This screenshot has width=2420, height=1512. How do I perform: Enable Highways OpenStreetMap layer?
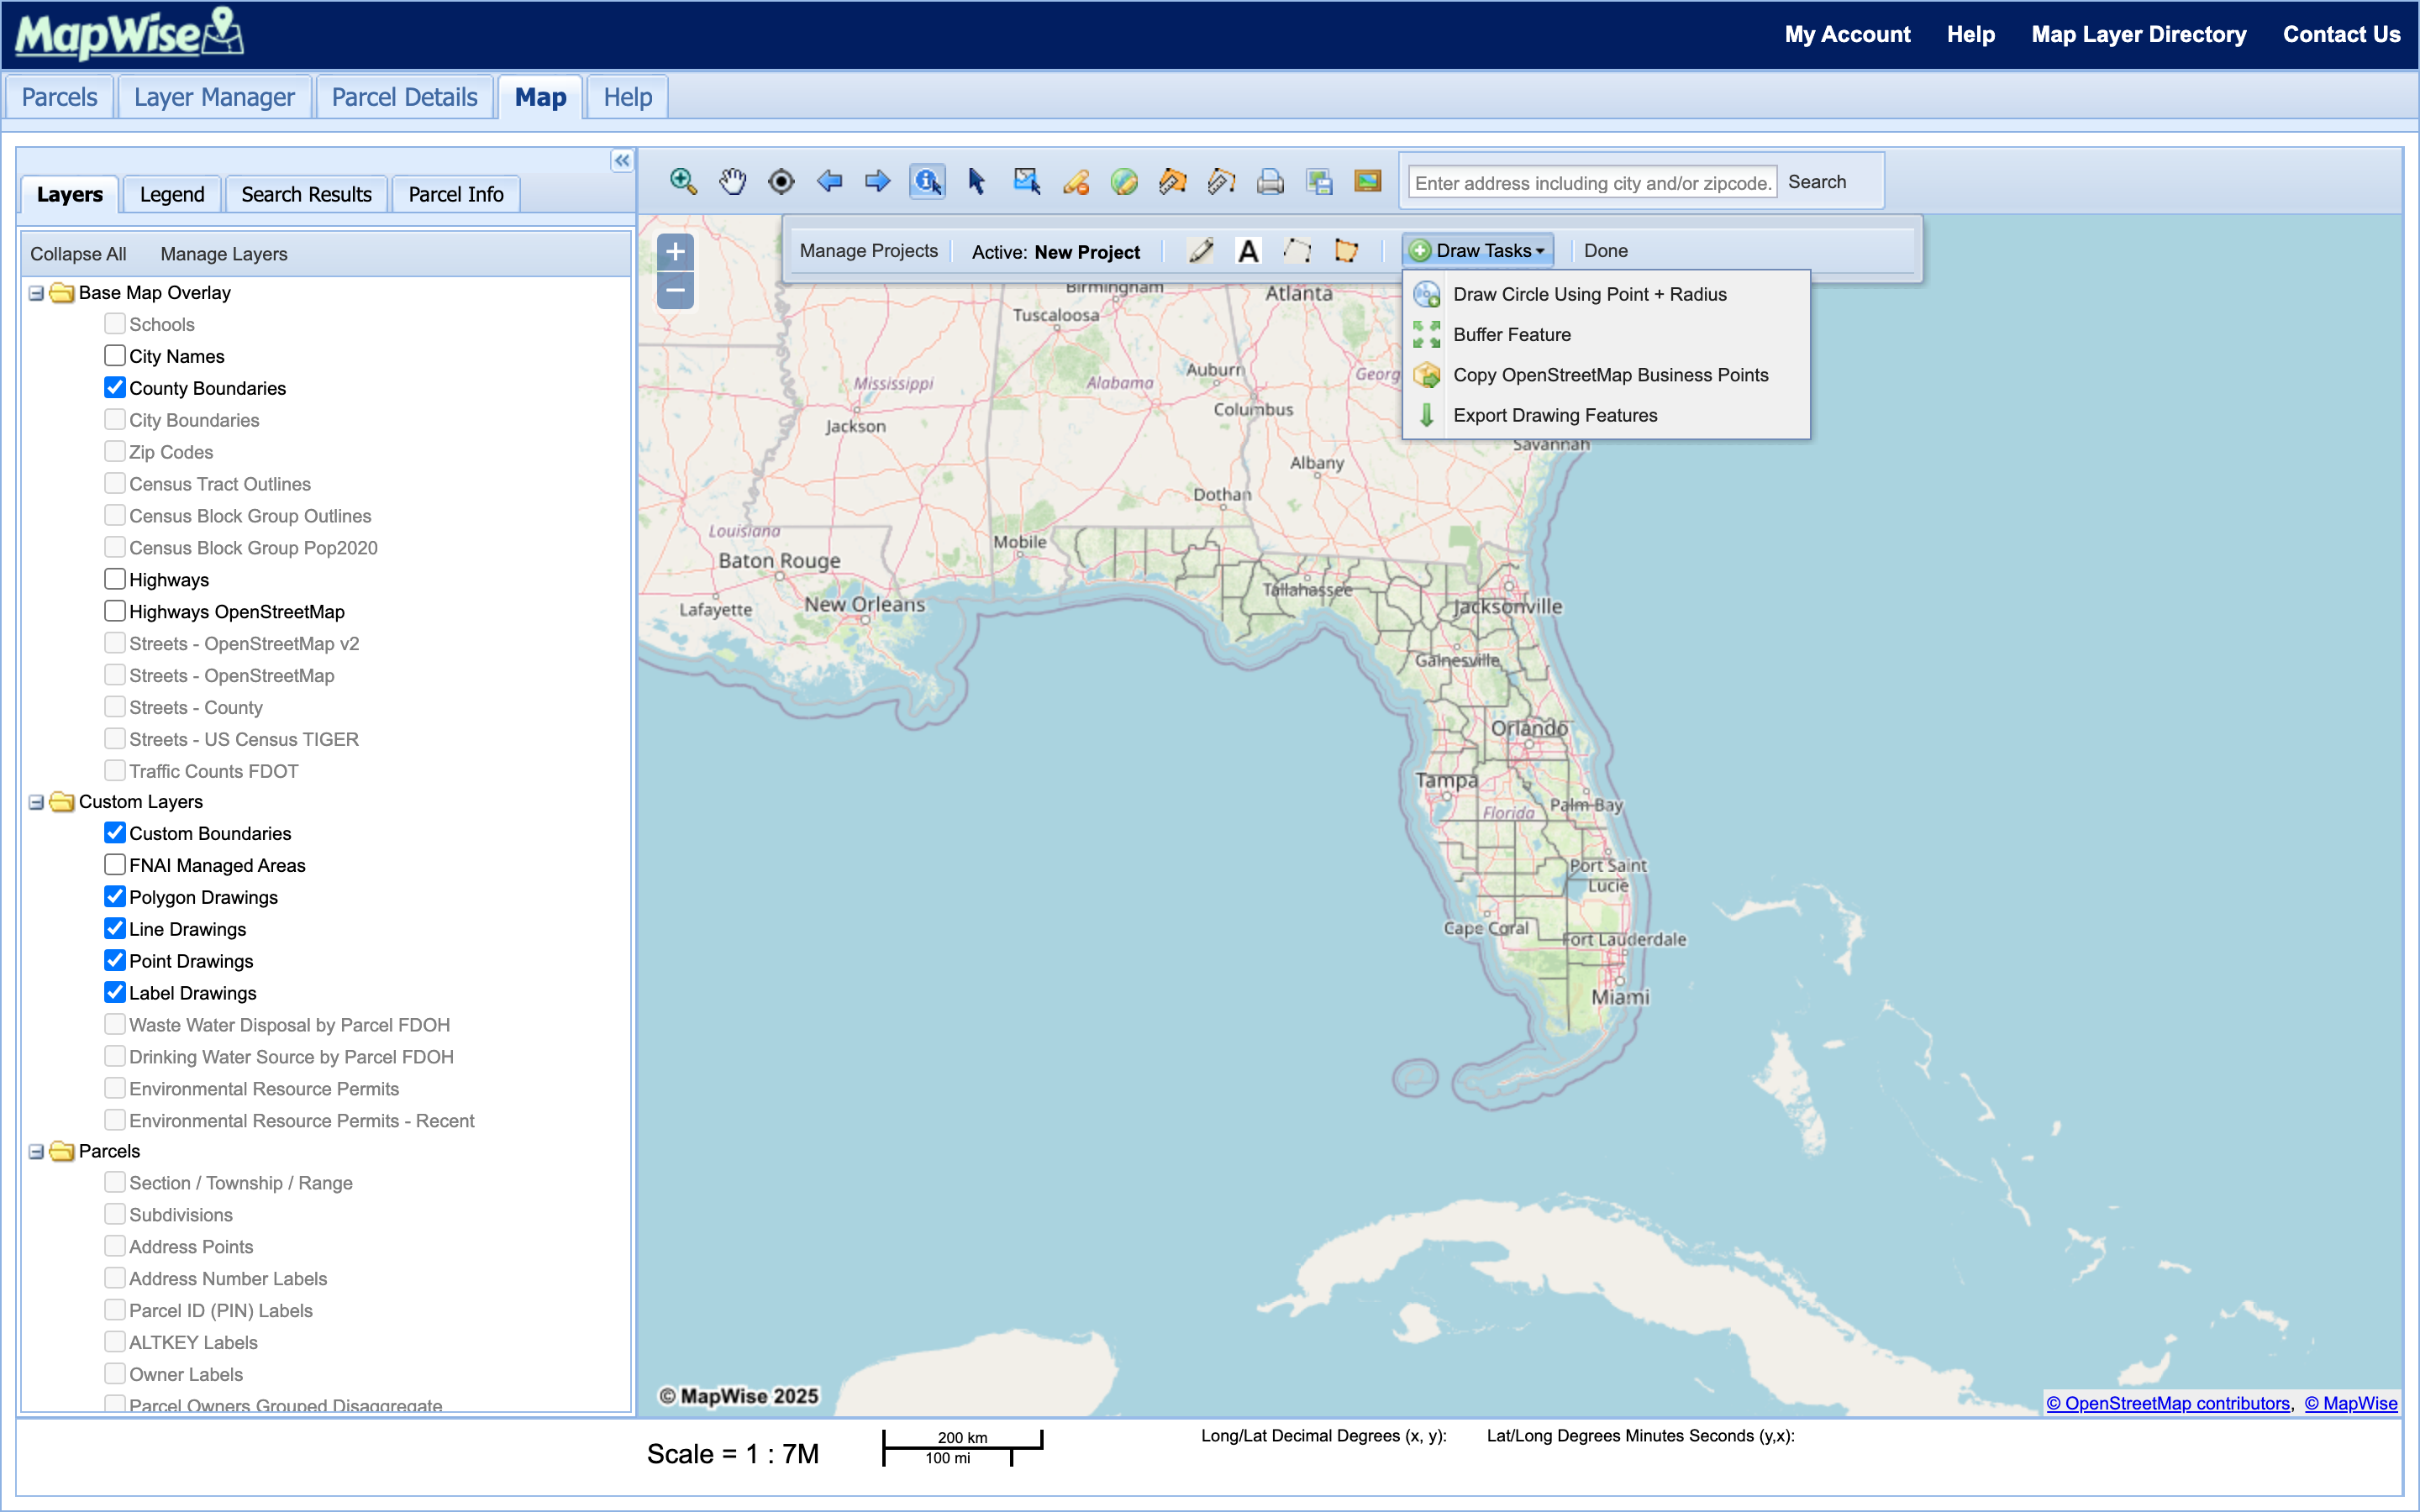click(x=115, y=611)
